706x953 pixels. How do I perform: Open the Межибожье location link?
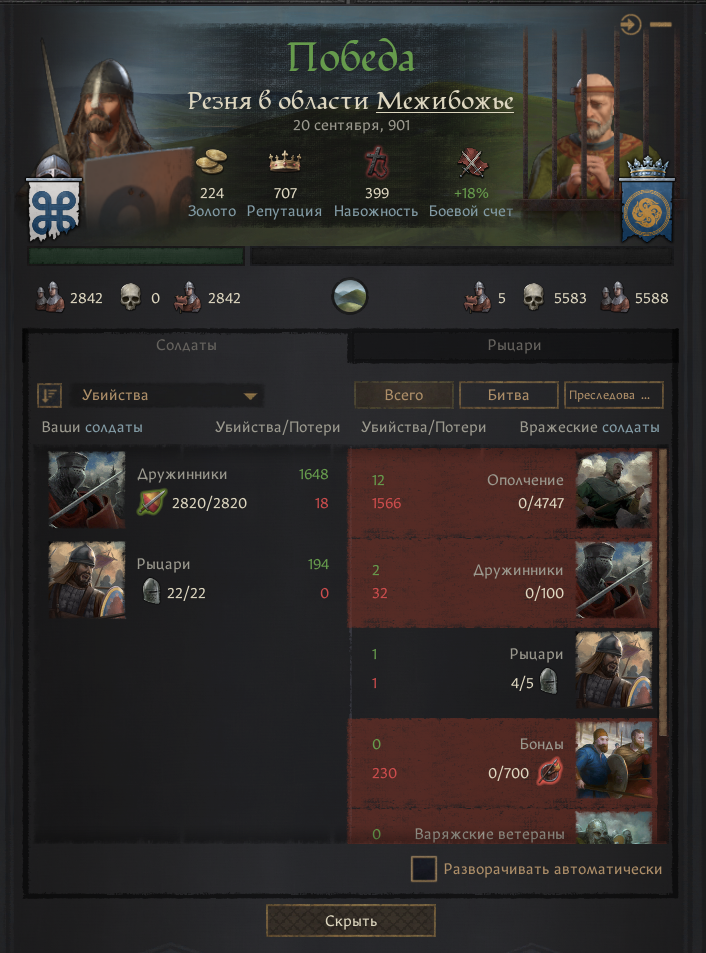tap(445, 101)
